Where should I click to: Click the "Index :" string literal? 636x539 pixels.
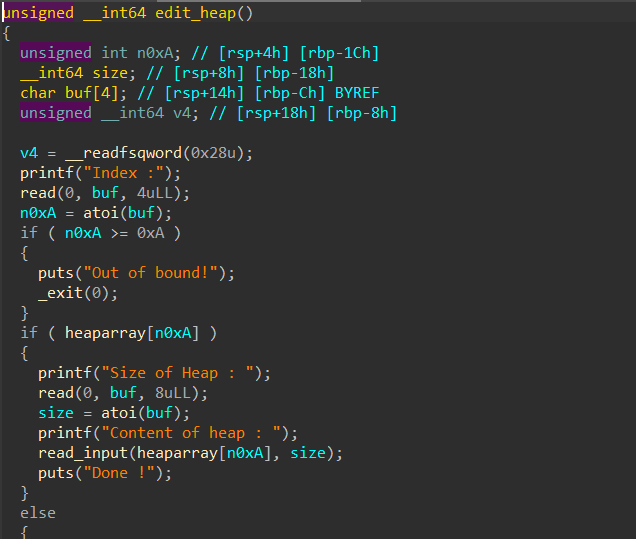point(124,173)
